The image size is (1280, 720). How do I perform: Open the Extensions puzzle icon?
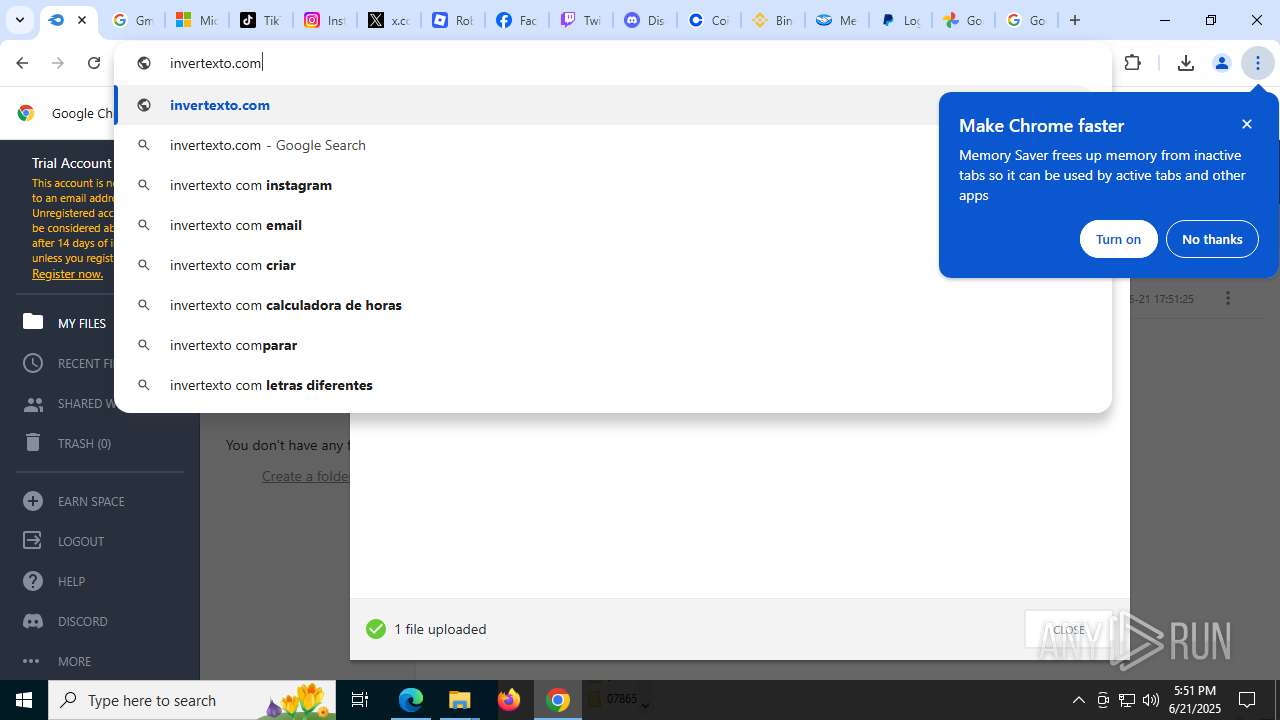click(x=1133, y=63)
